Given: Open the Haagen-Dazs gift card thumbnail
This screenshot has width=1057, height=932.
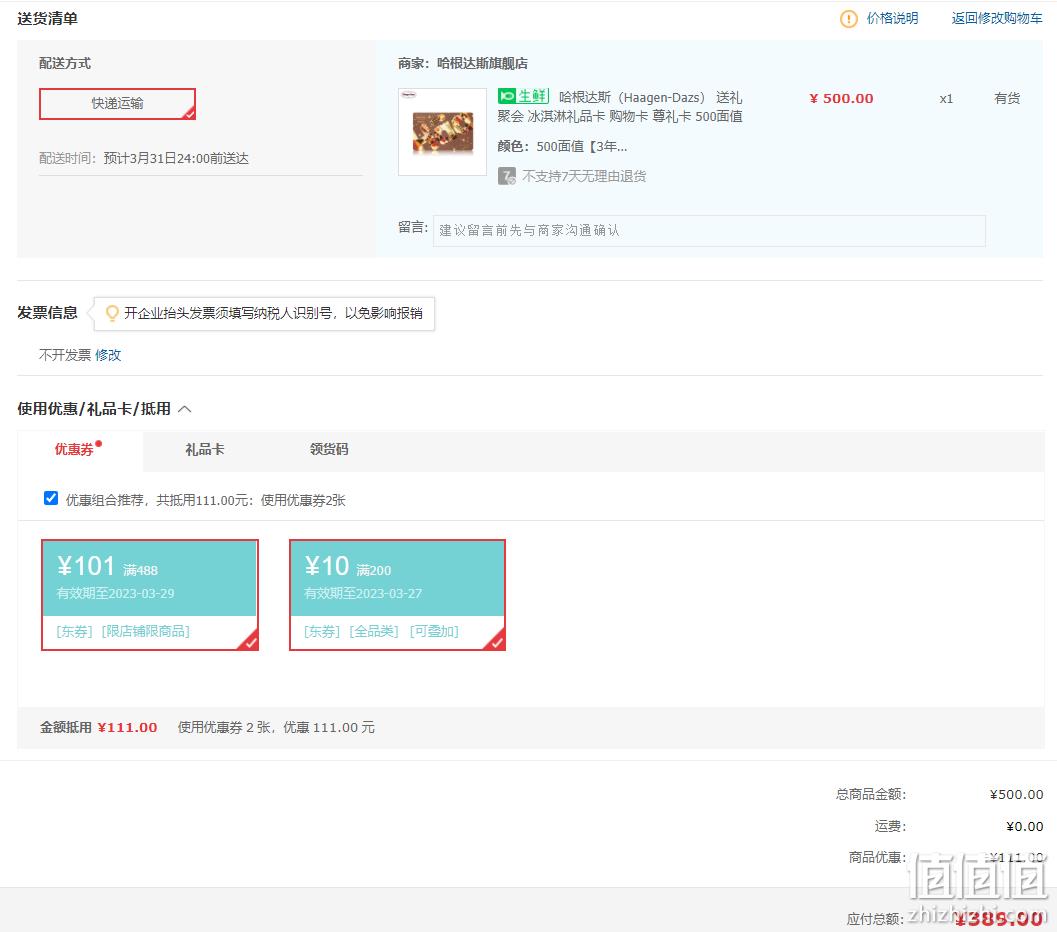Looking at the screenshot, I should 442,132.
